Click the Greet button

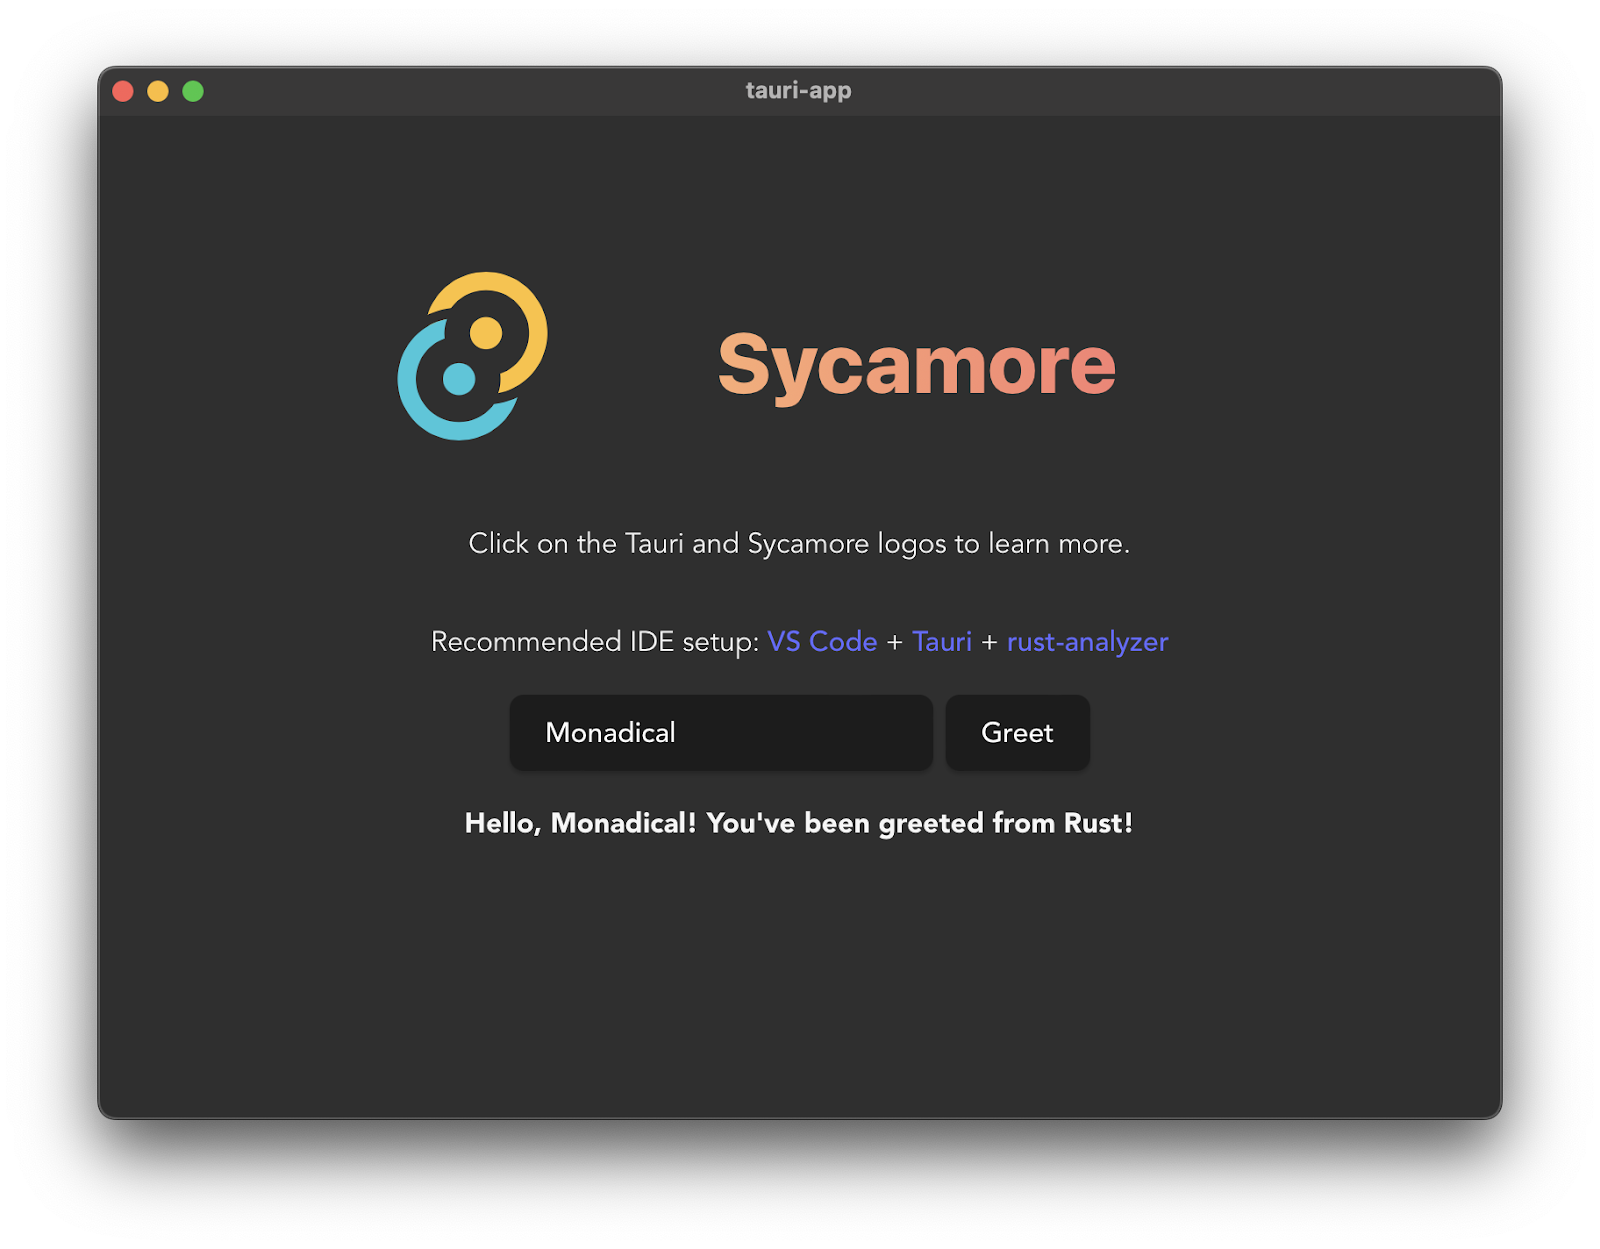pyautogui.click(x=1017, y=733)
